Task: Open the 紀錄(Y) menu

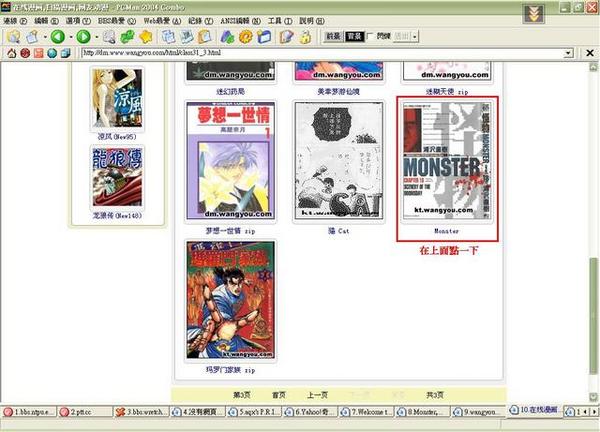Action: point(201,21)
